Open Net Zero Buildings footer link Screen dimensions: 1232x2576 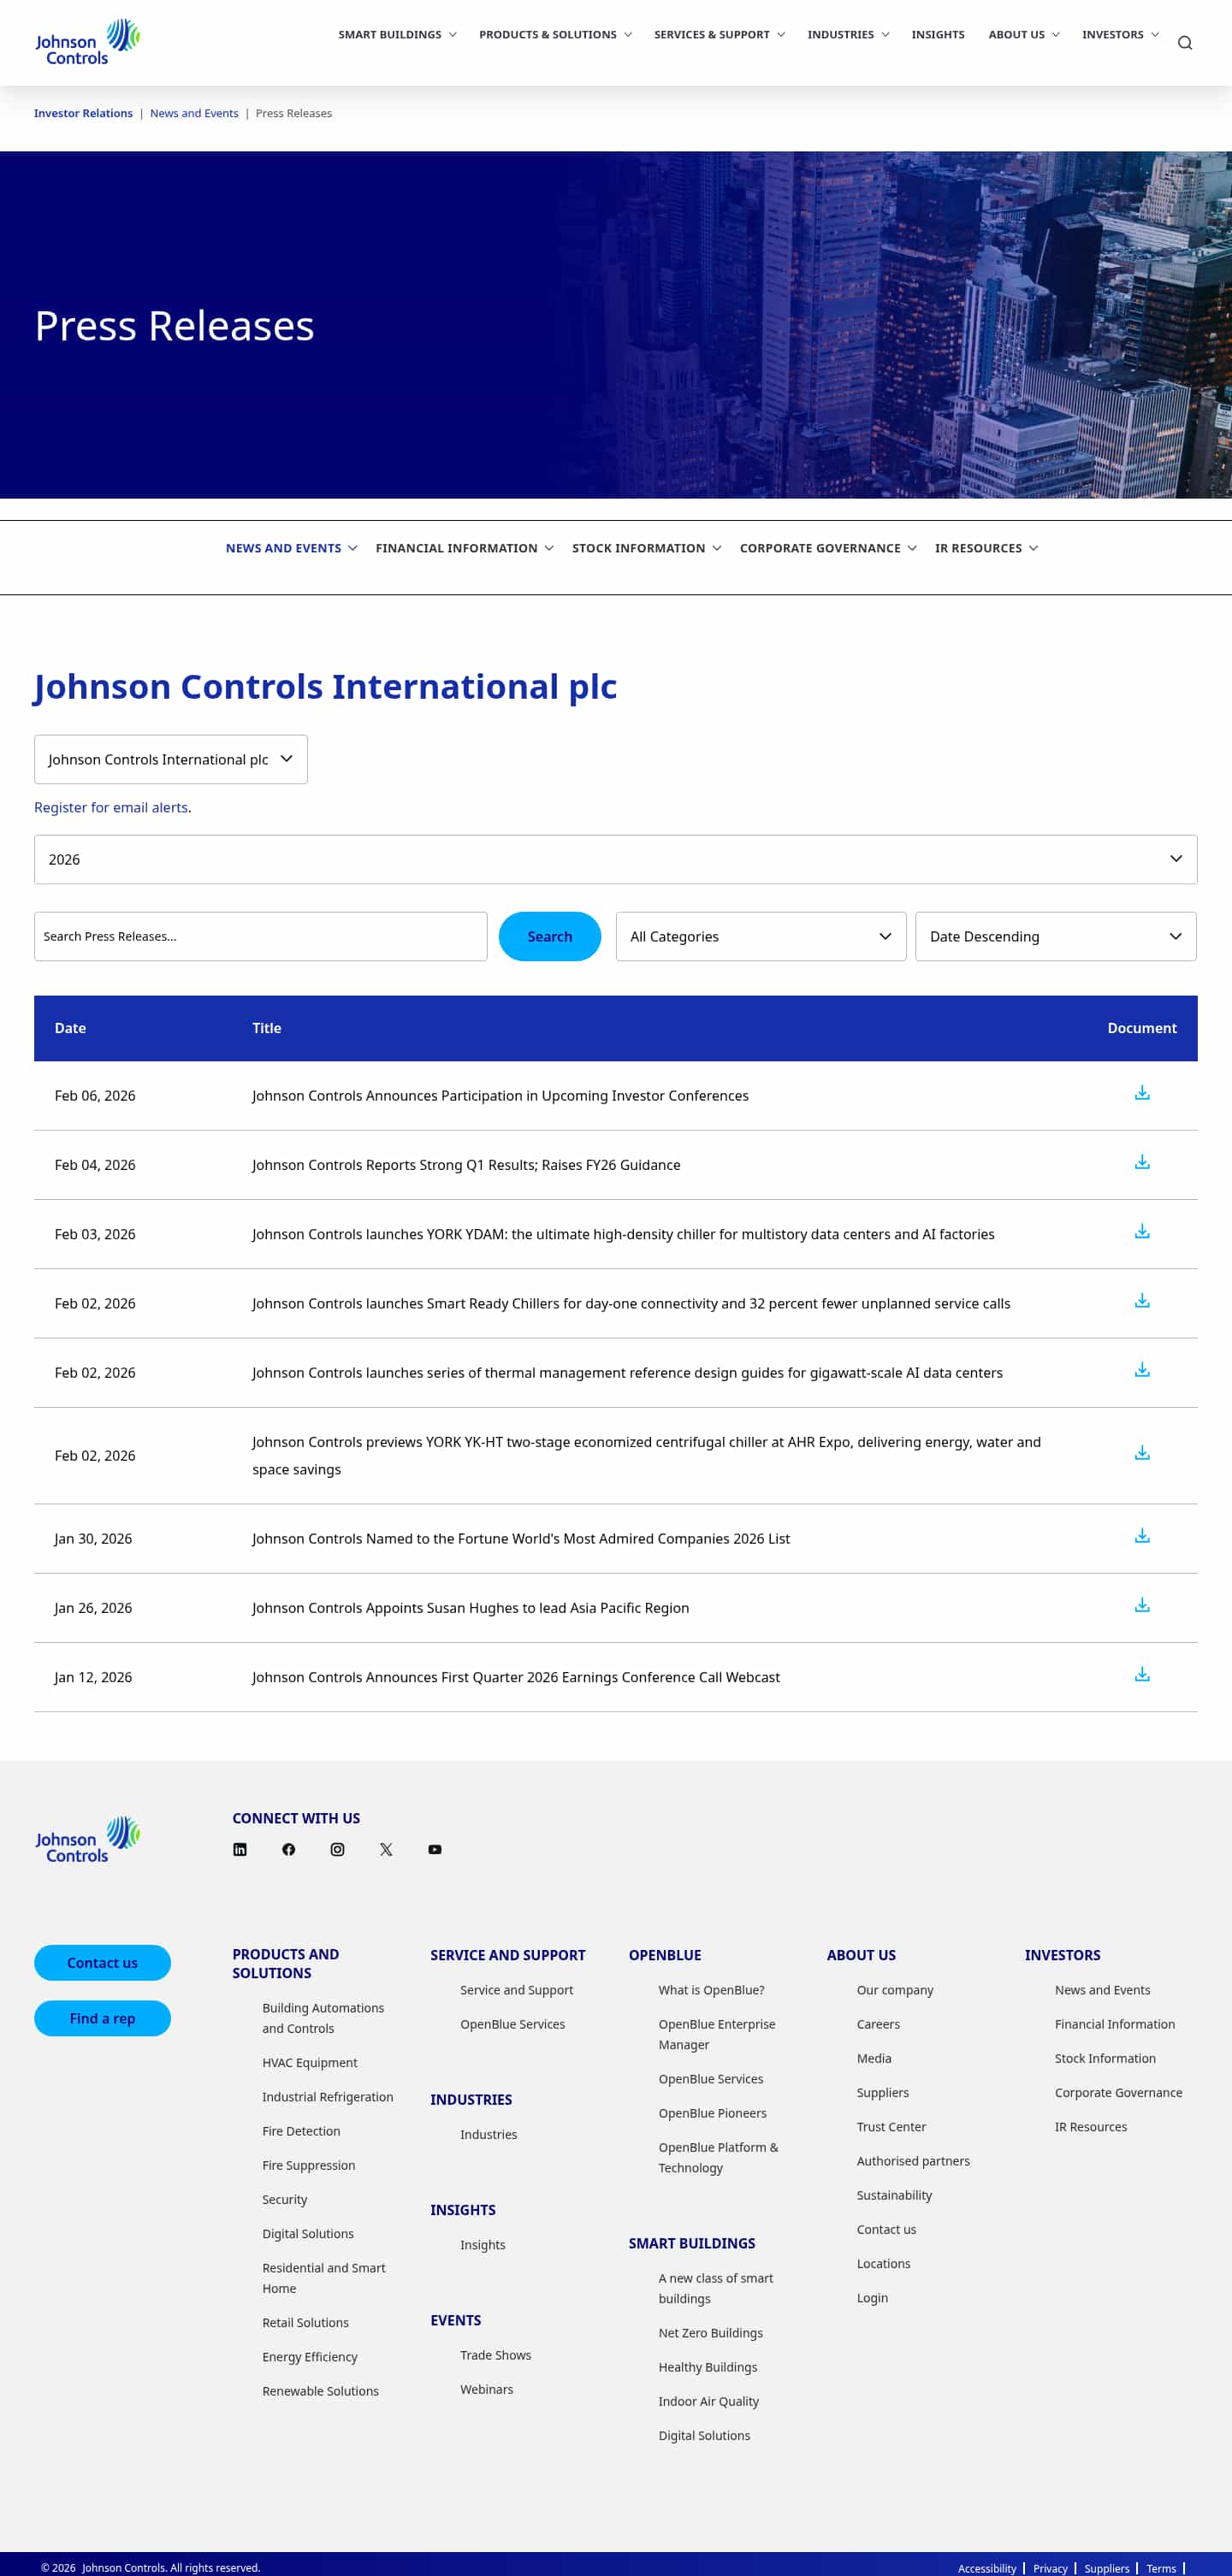click(x=711, y=2332)
